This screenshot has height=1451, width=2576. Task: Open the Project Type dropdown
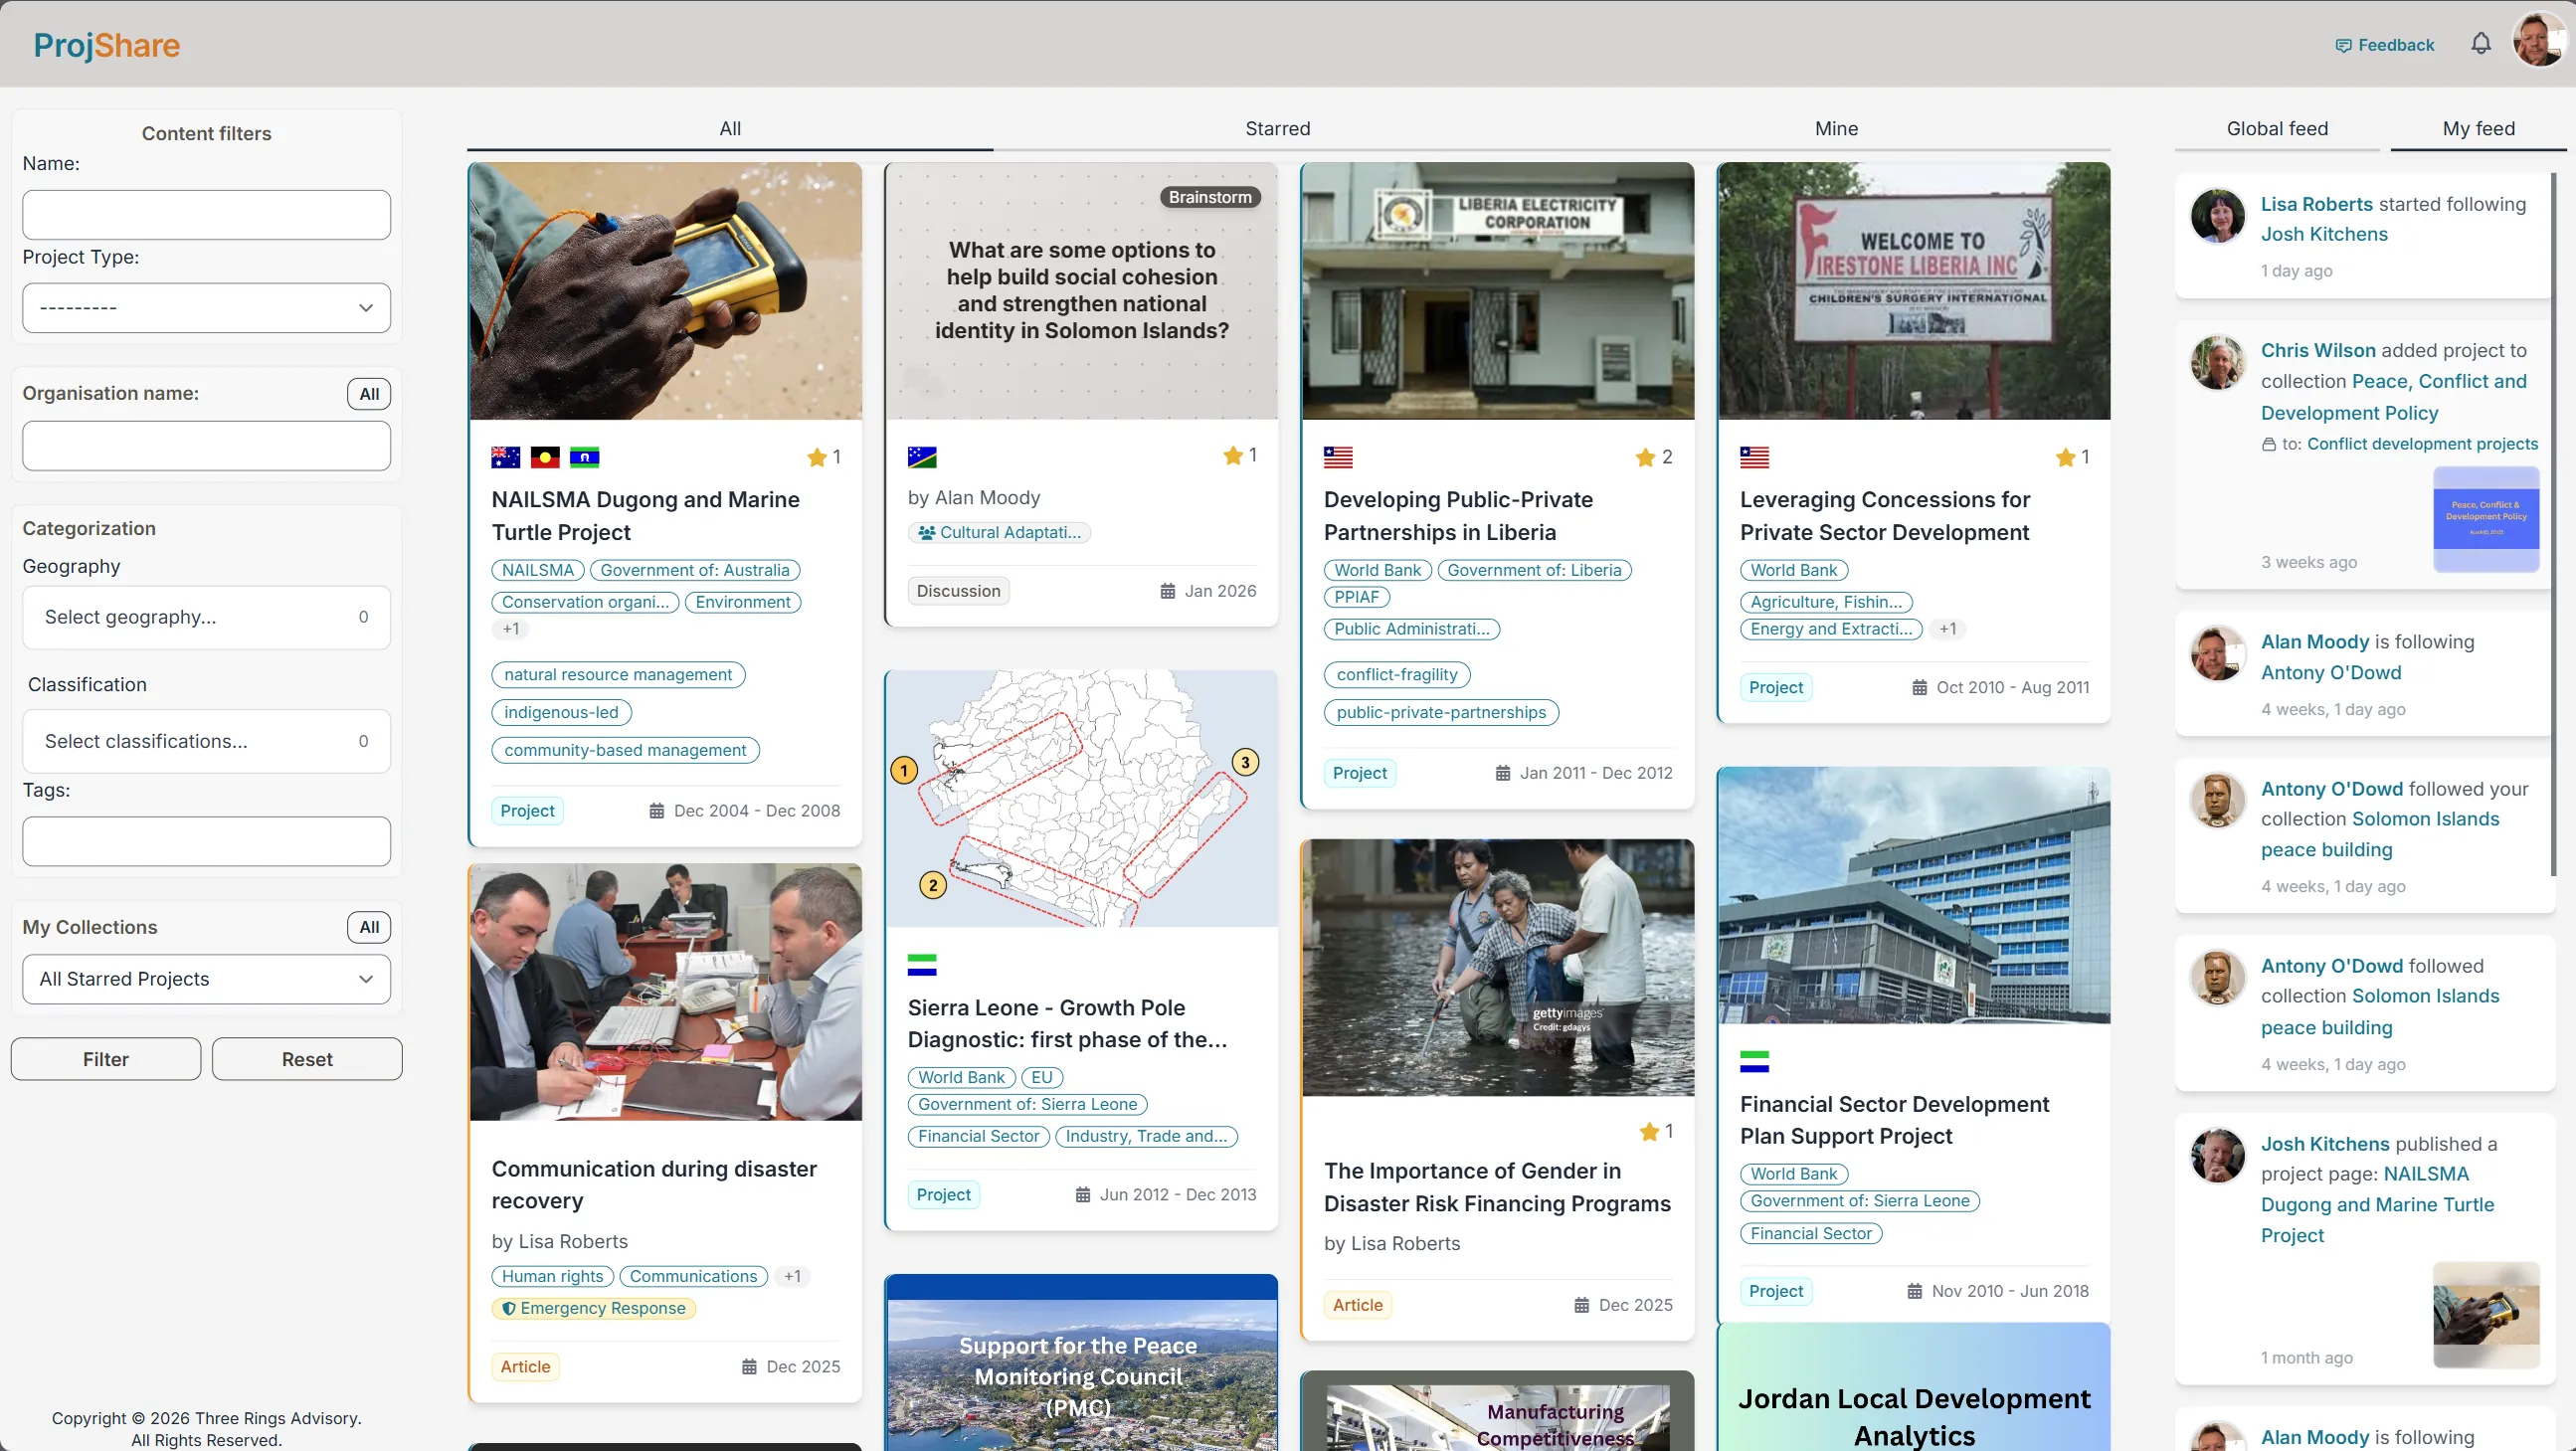pos(205,307)
